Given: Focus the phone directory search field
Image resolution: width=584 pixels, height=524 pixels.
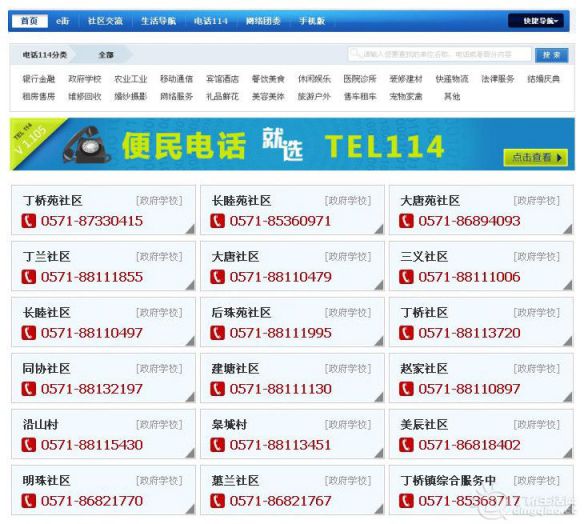Looking at the screenshot, I should tap(439, 54).
